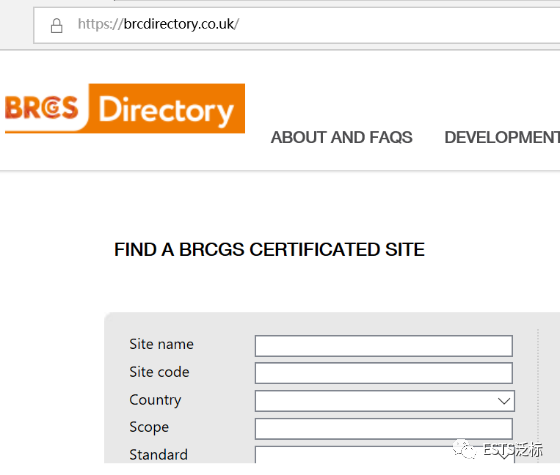Open the Standard dropdown field
The width and height of the screenshot is (560, 475).
385,454
